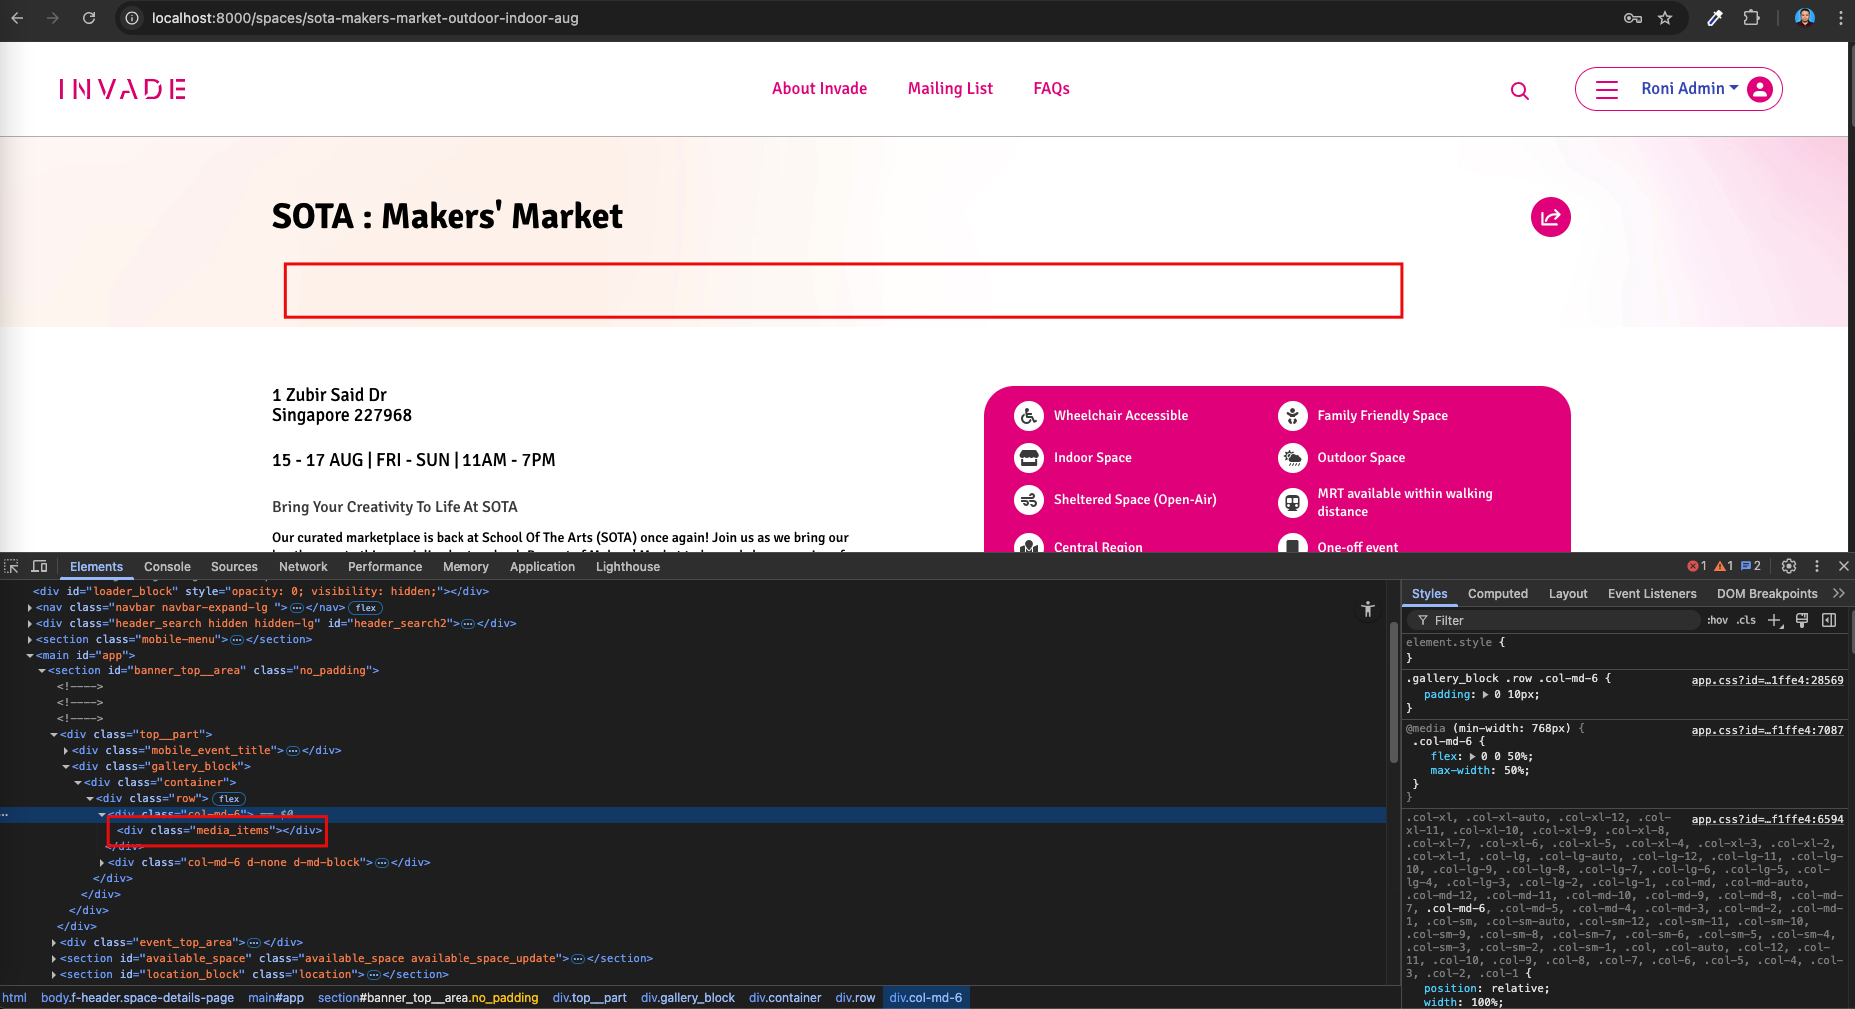Open the site search magnifier icon
Viewport: 1855px width, 1009px height.
1519,91
